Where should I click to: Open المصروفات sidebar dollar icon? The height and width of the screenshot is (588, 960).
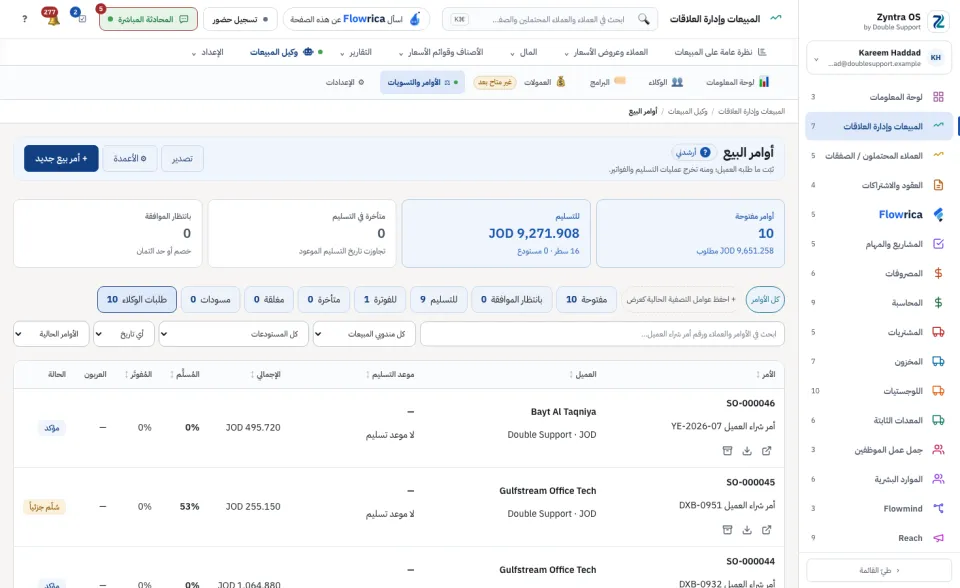pos(938,273)
